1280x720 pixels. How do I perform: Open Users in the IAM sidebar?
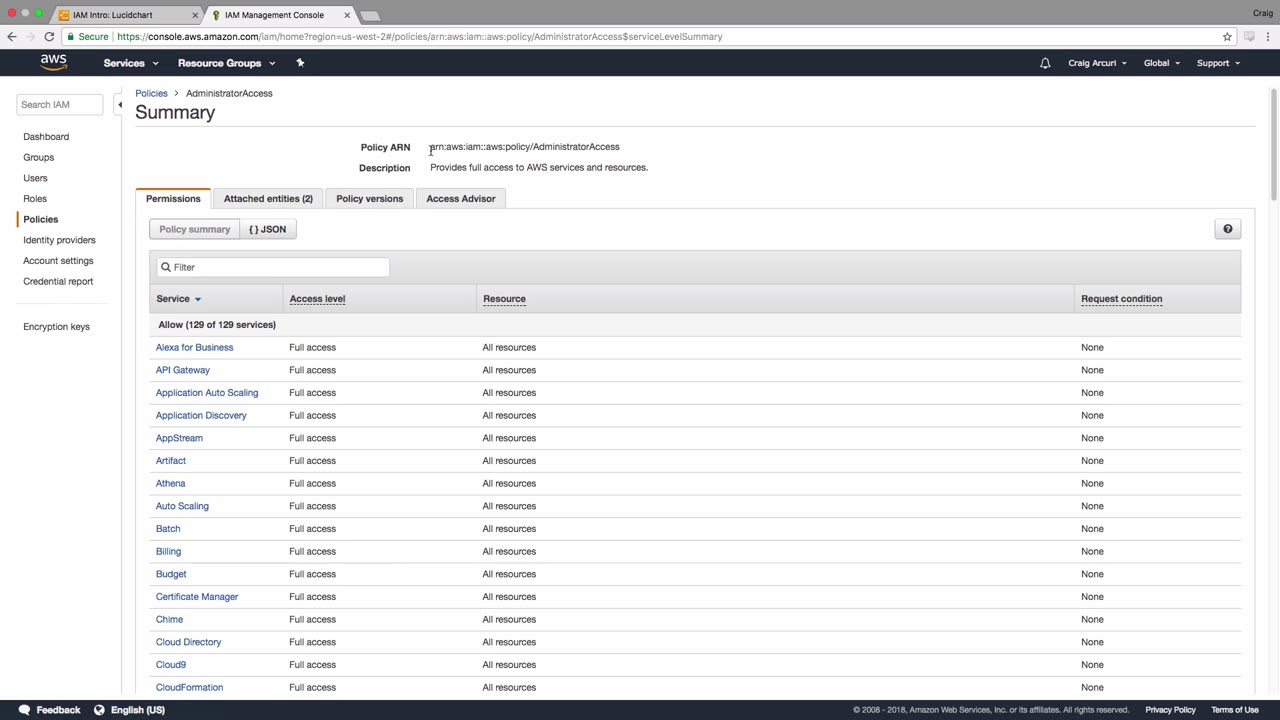(35, 178)
